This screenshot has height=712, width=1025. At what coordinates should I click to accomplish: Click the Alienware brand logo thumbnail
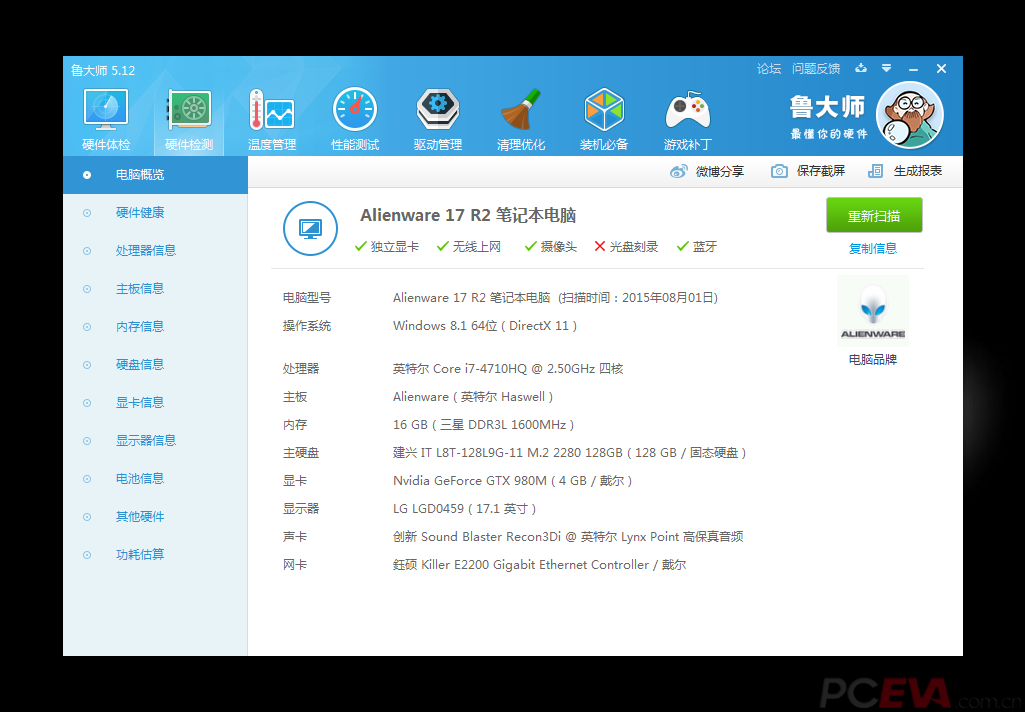(x=873, y=311)
